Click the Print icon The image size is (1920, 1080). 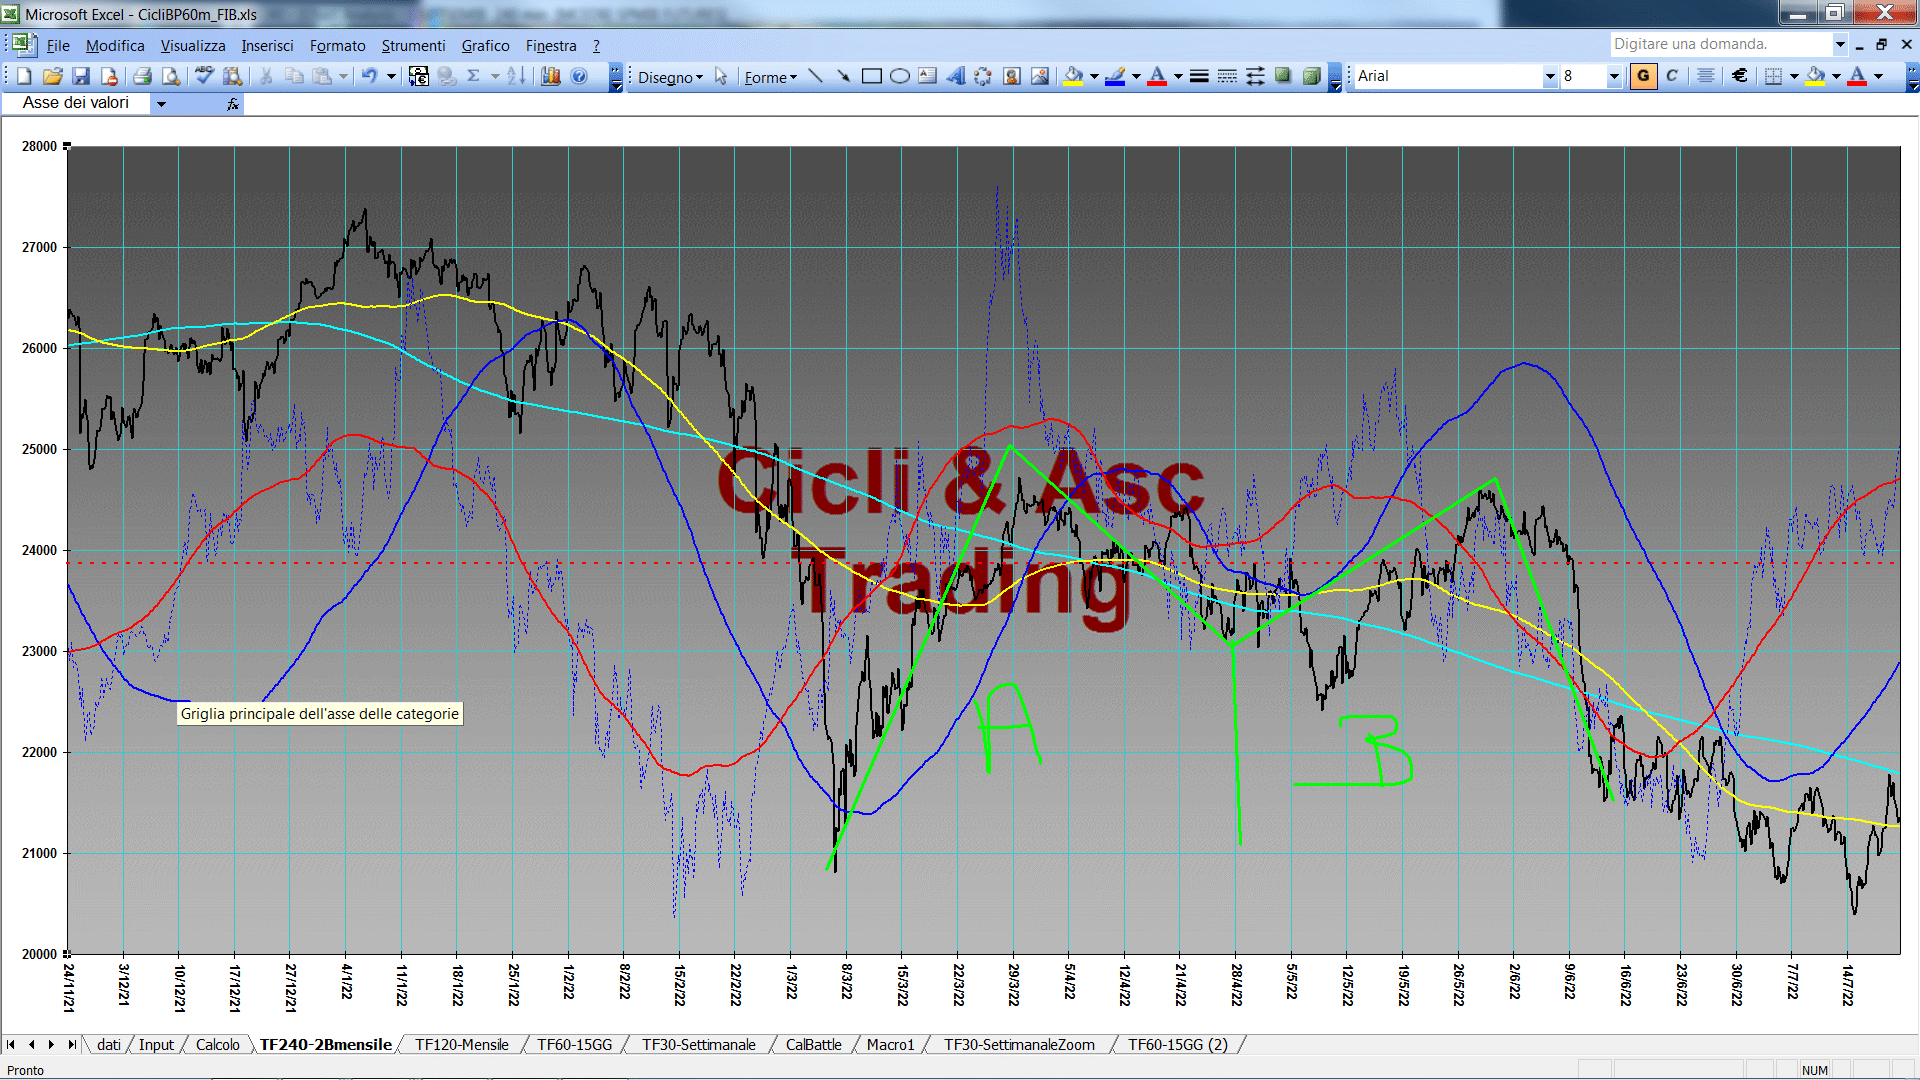click(142, 76)
